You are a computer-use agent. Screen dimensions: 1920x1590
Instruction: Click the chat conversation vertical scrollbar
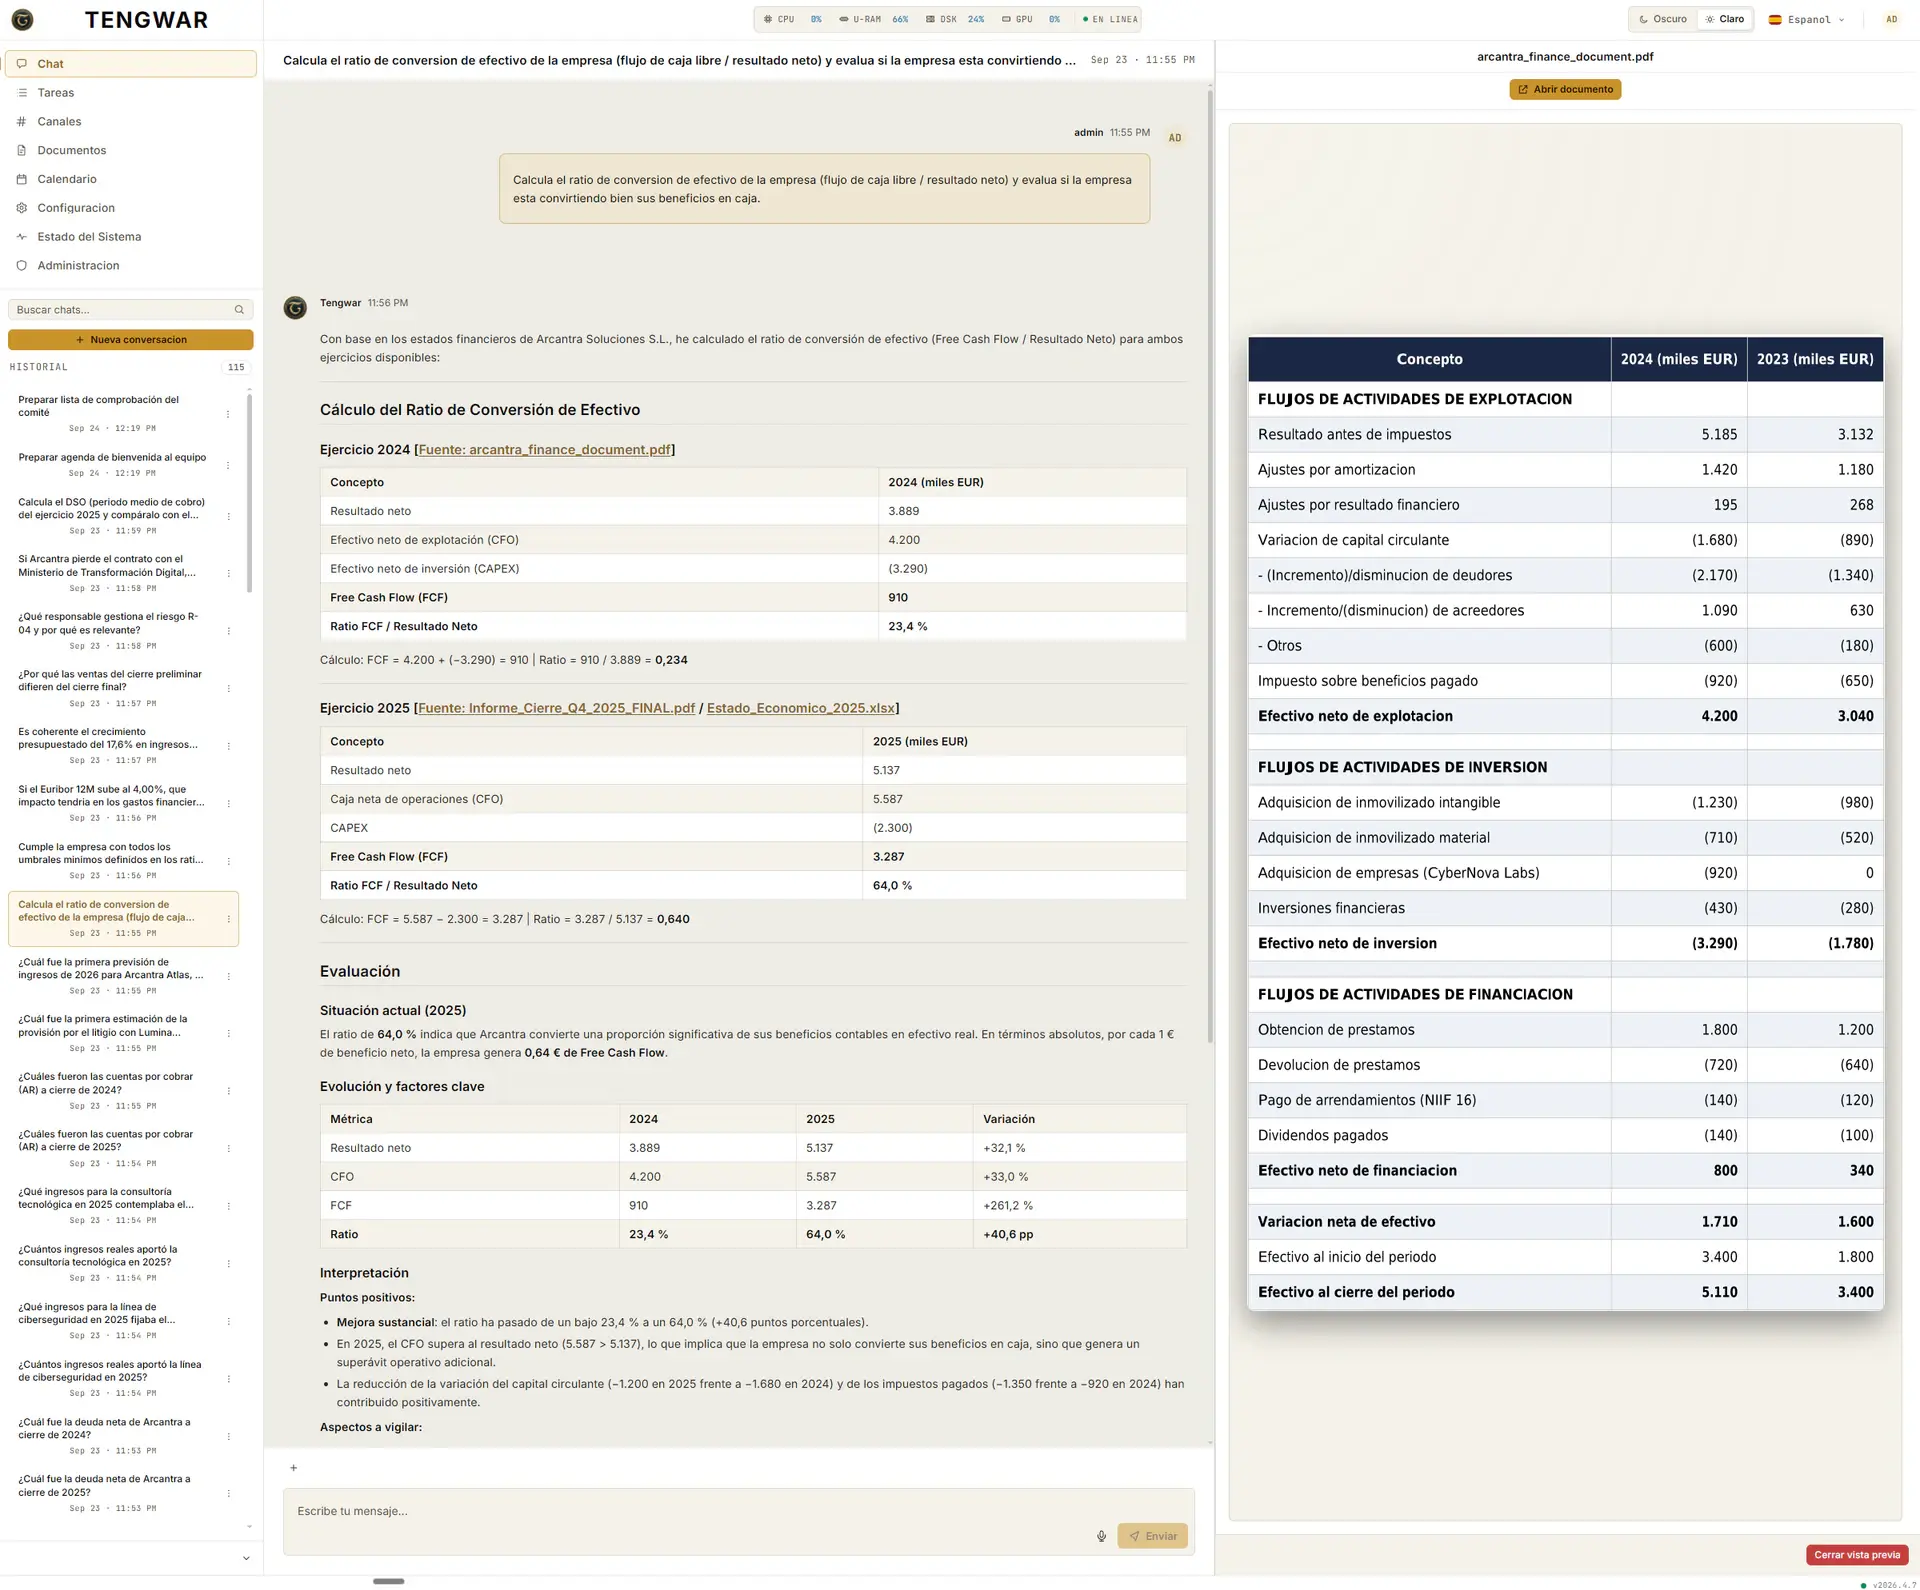click(1210, 567)
